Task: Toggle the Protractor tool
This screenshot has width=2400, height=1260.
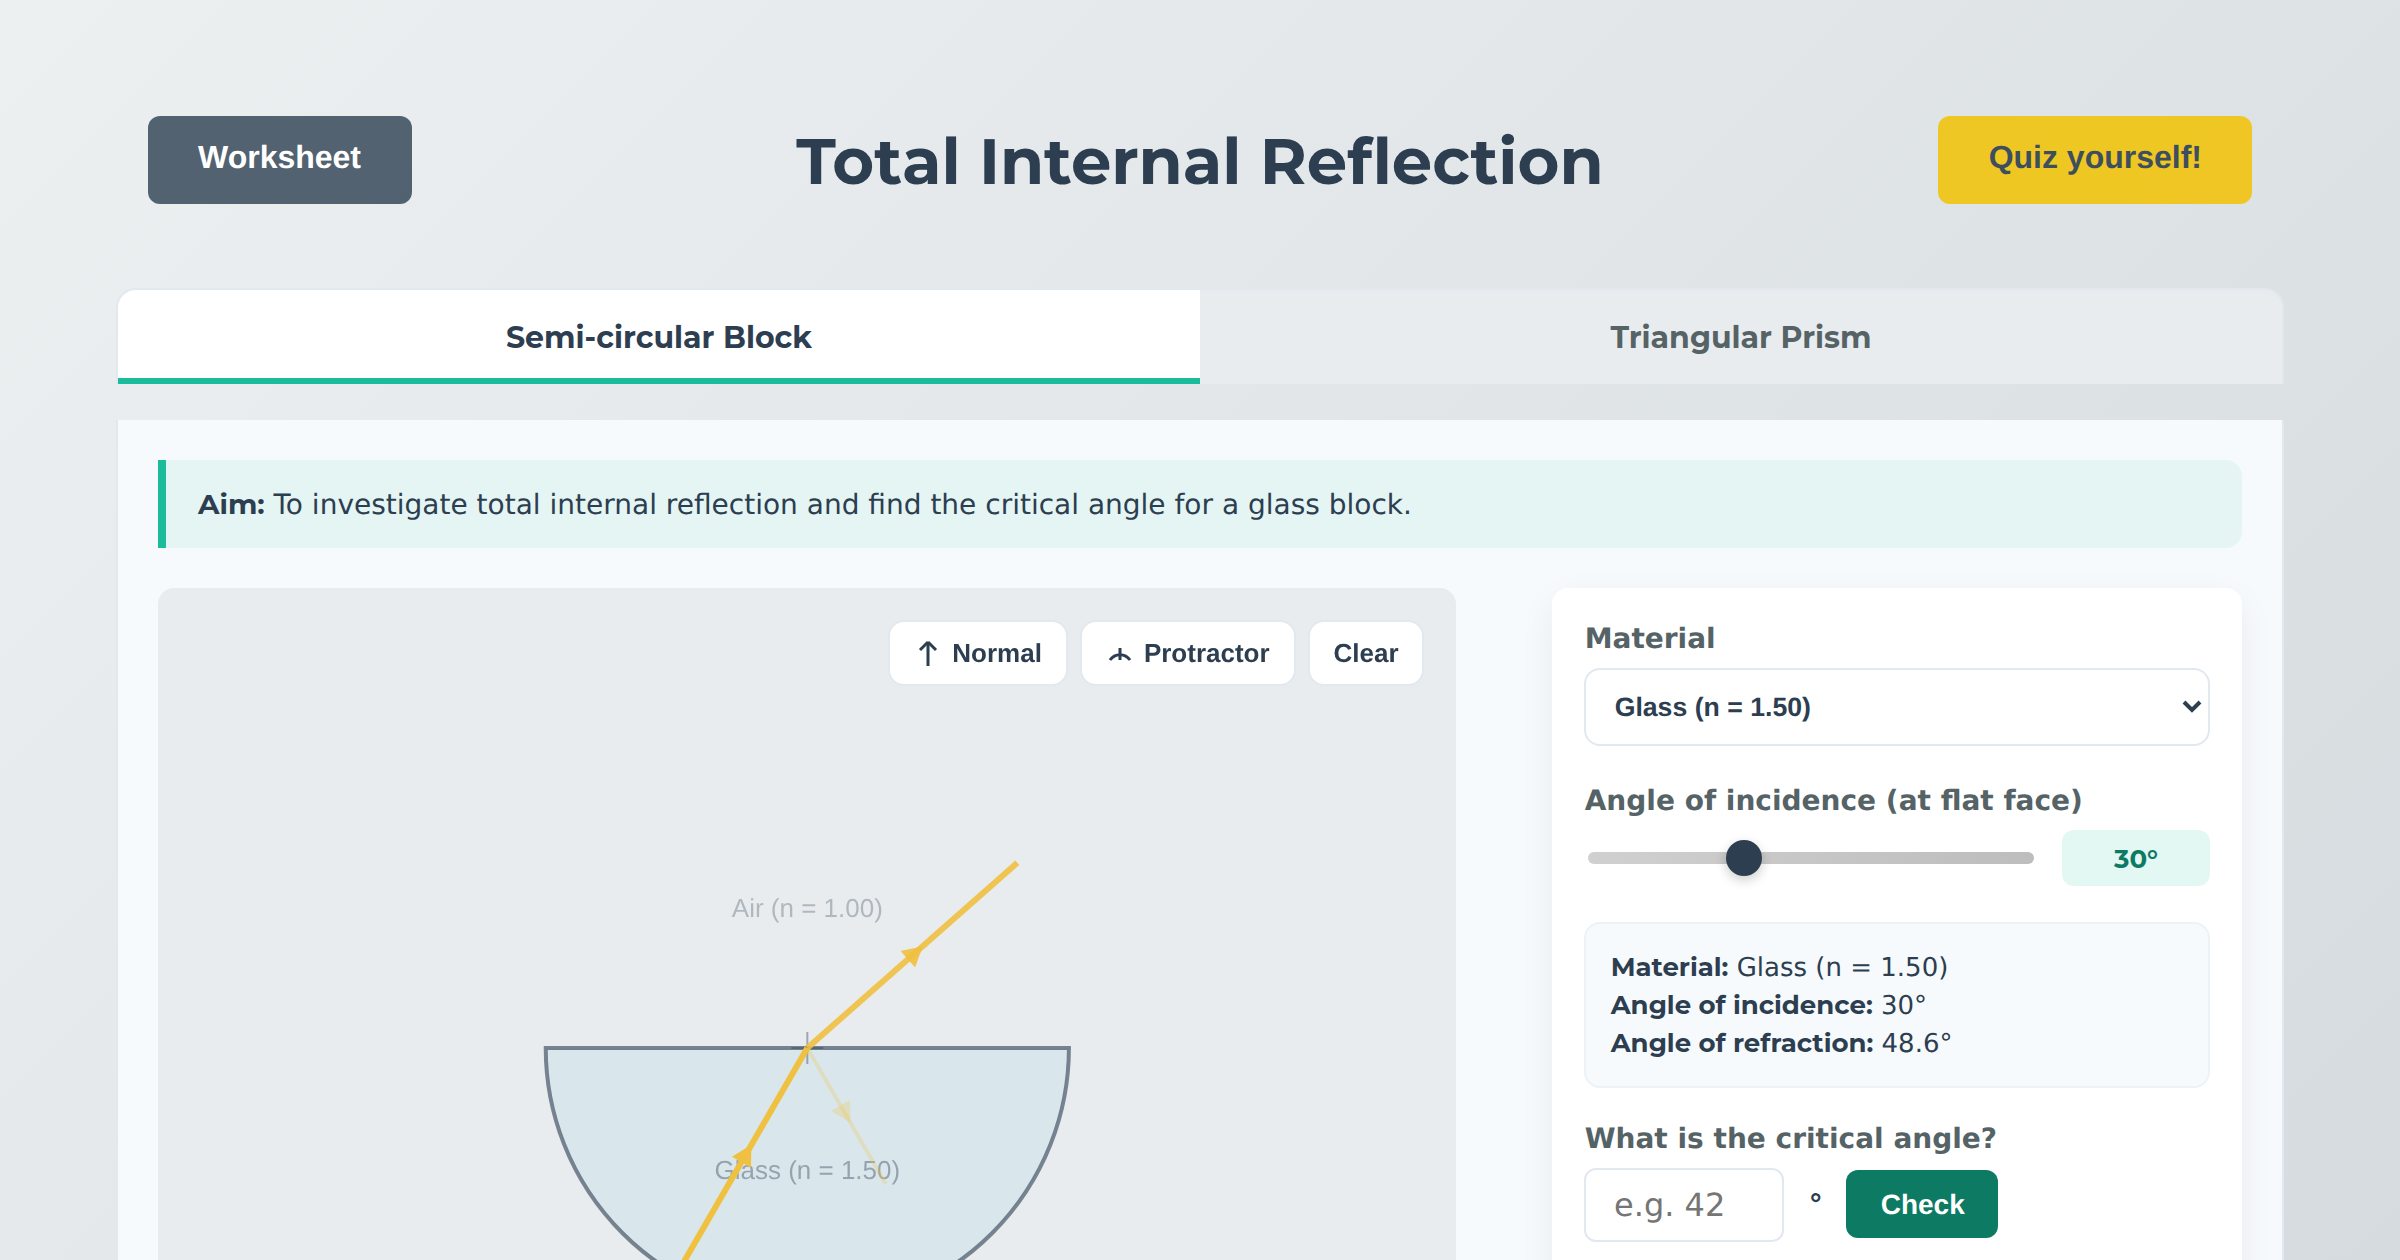Action: [x=1188, y=653]
